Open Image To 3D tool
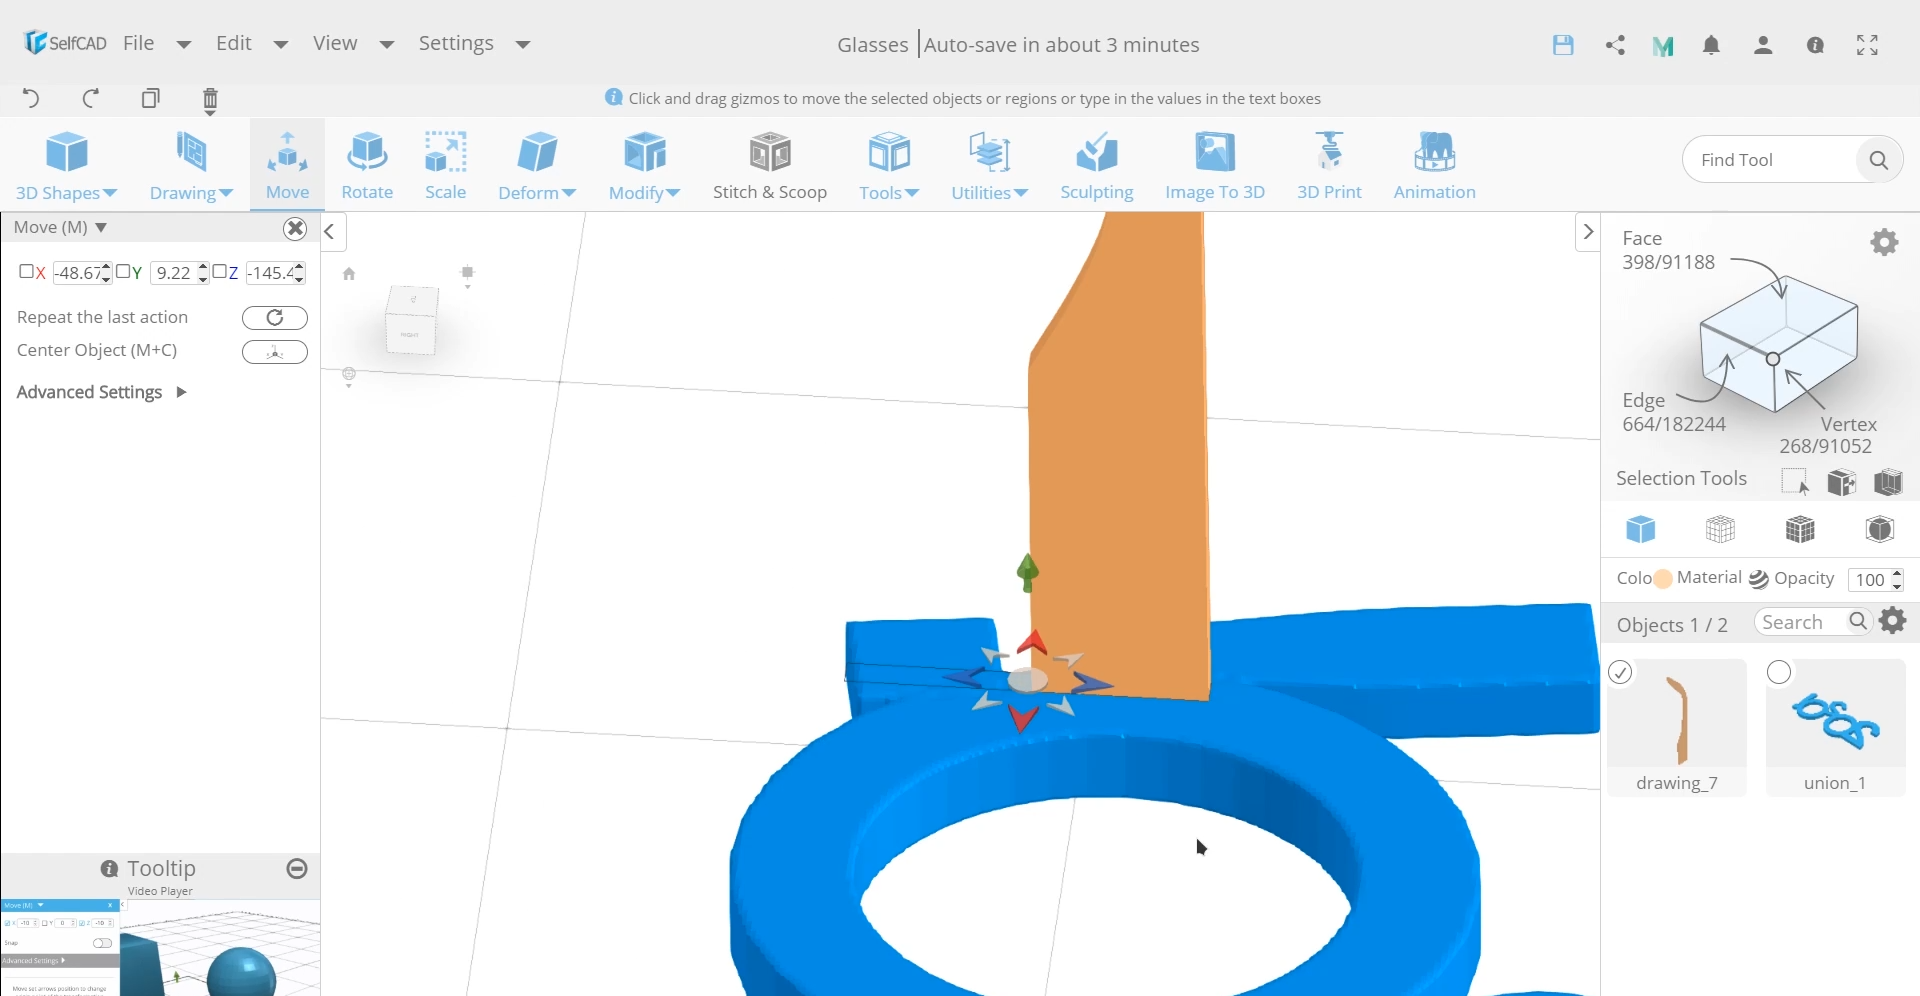1920x996 pixels. 1215,165
